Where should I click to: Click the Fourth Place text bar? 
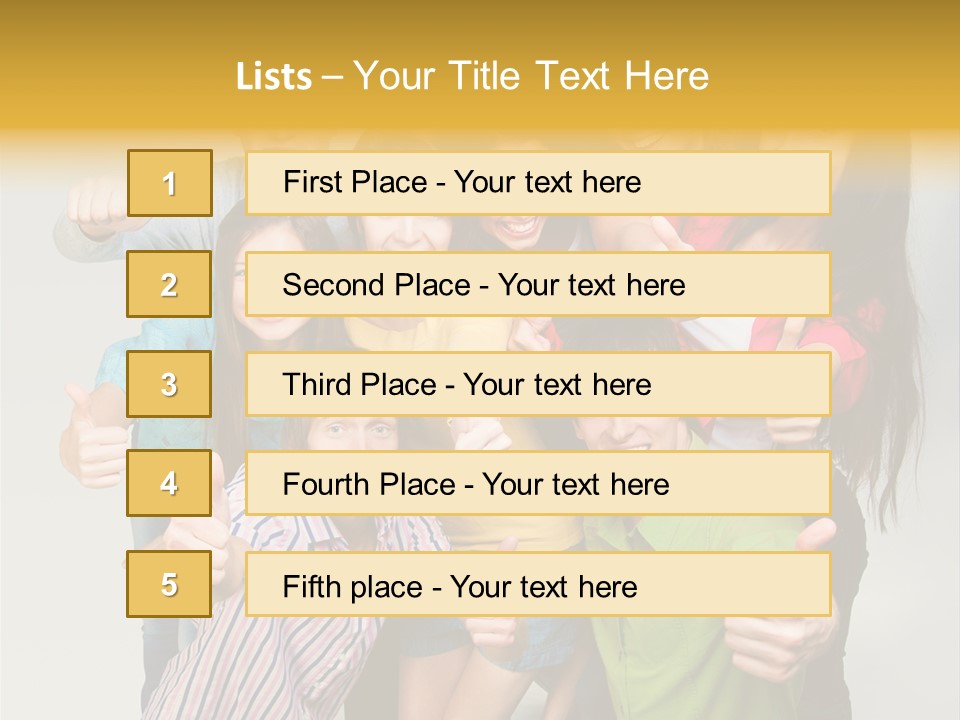pos(538,484)
